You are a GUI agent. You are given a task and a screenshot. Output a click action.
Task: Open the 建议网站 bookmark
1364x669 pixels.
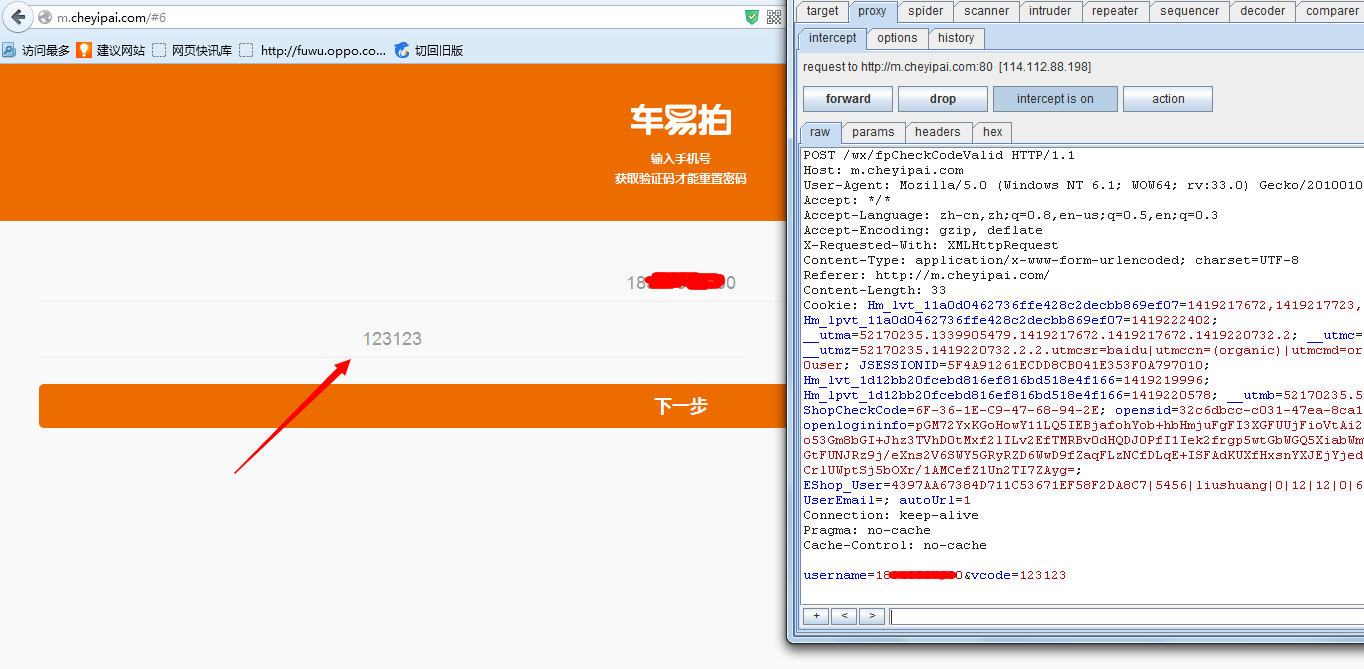[111, 50]
